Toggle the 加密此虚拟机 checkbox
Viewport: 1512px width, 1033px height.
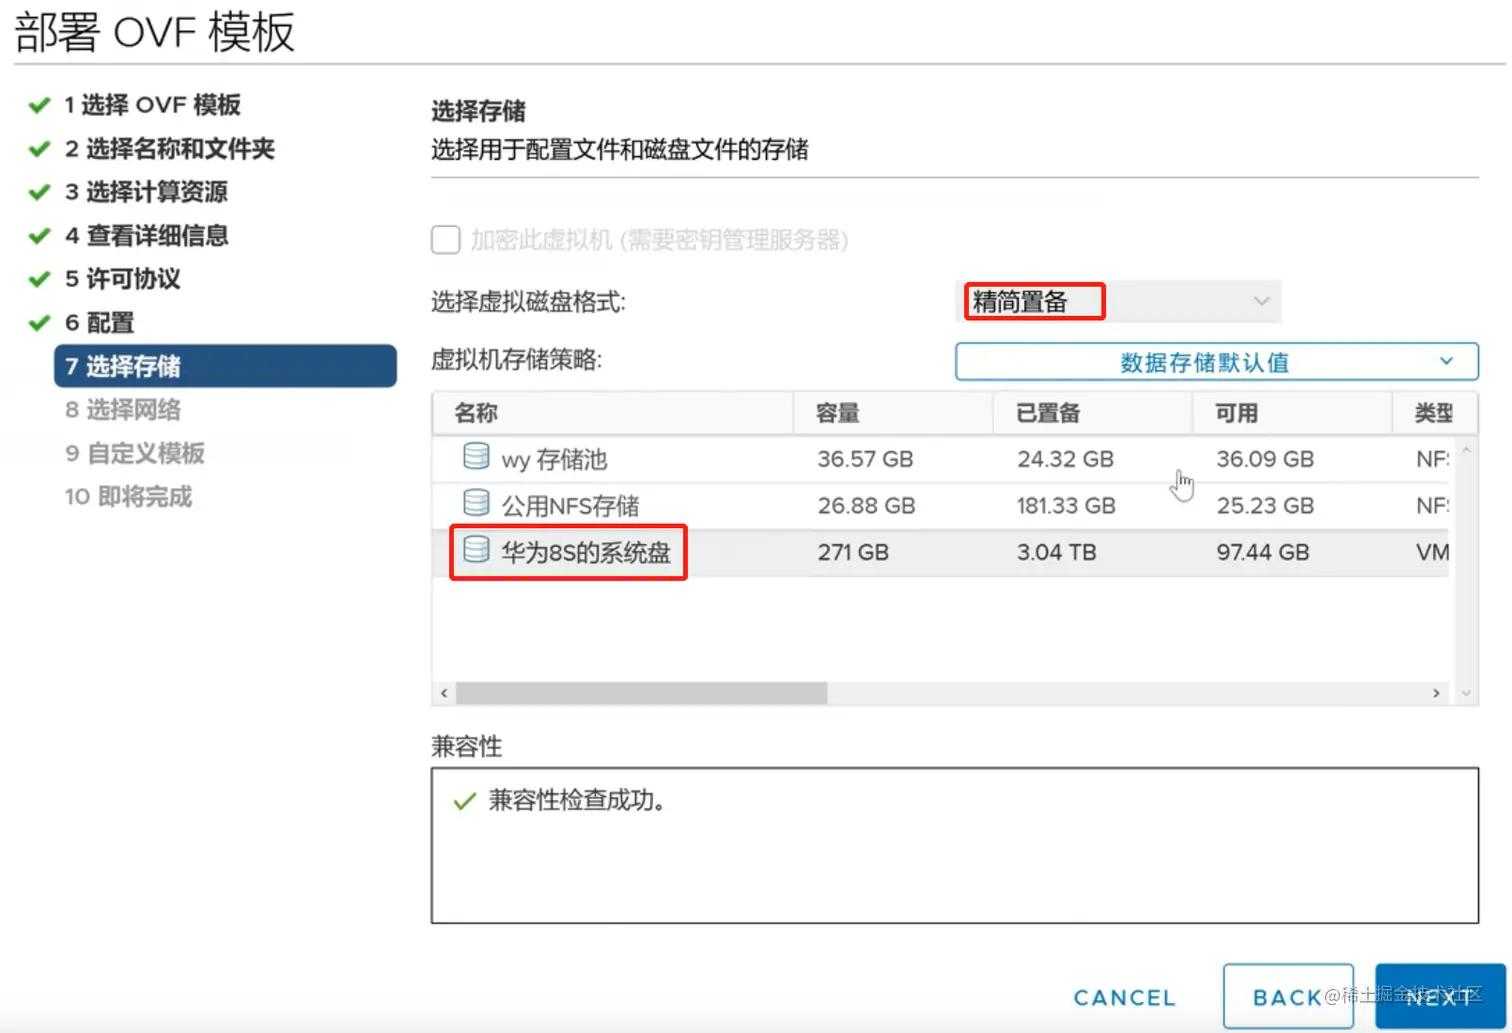point(445,240)
